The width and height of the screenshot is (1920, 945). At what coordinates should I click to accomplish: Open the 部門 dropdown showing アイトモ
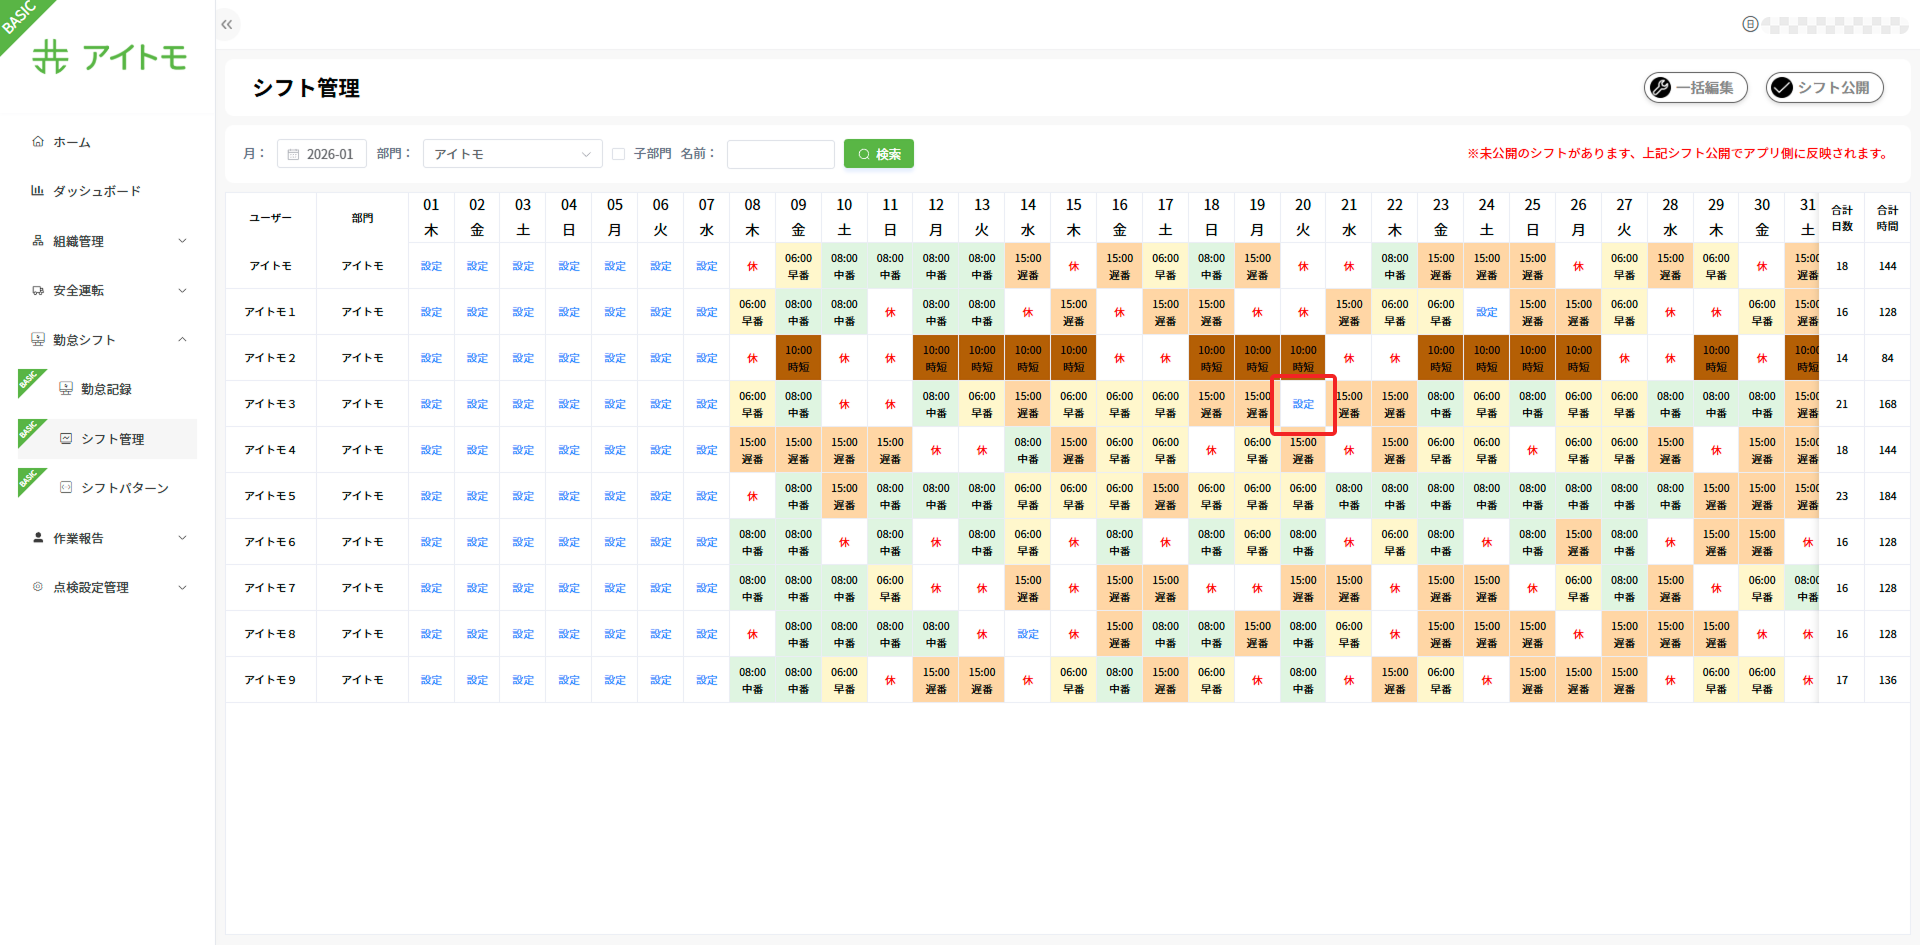click(x=512, y=154)
